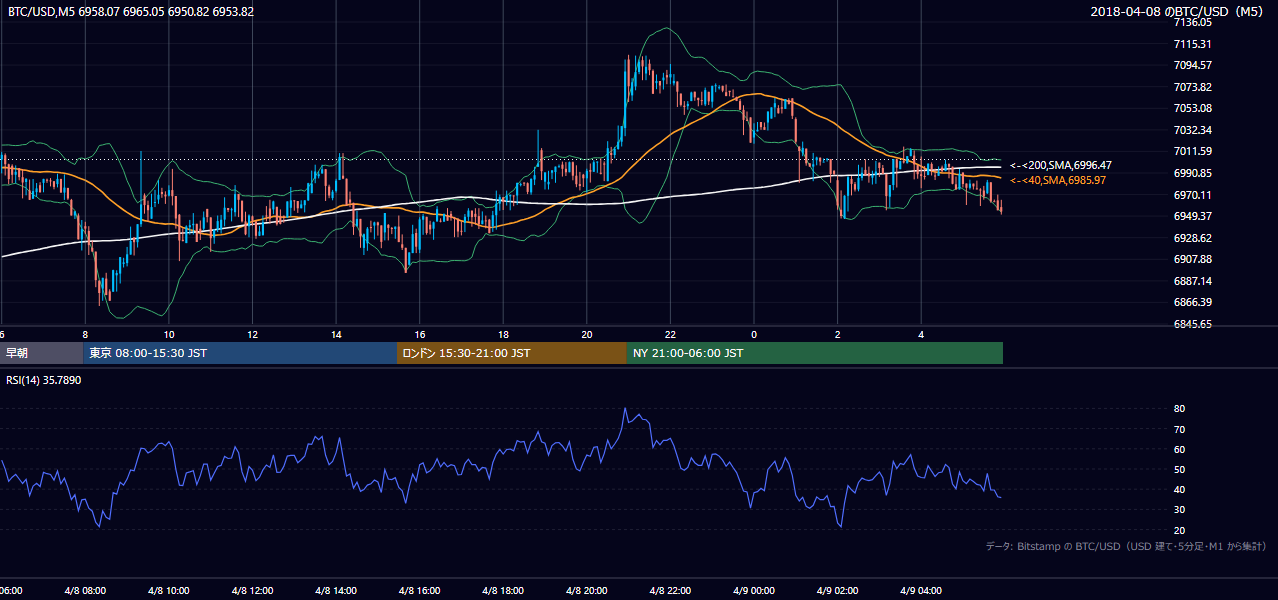
Task: Click the 200 SMA label 6996.47
Action: point(1061,165)
